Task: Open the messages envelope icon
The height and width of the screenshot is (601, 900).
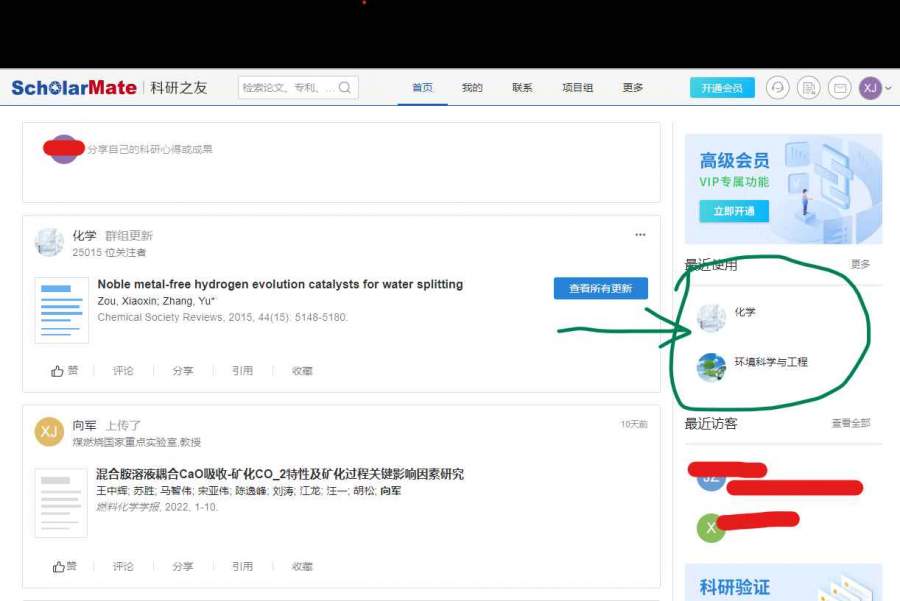Action: pos(840,88)
